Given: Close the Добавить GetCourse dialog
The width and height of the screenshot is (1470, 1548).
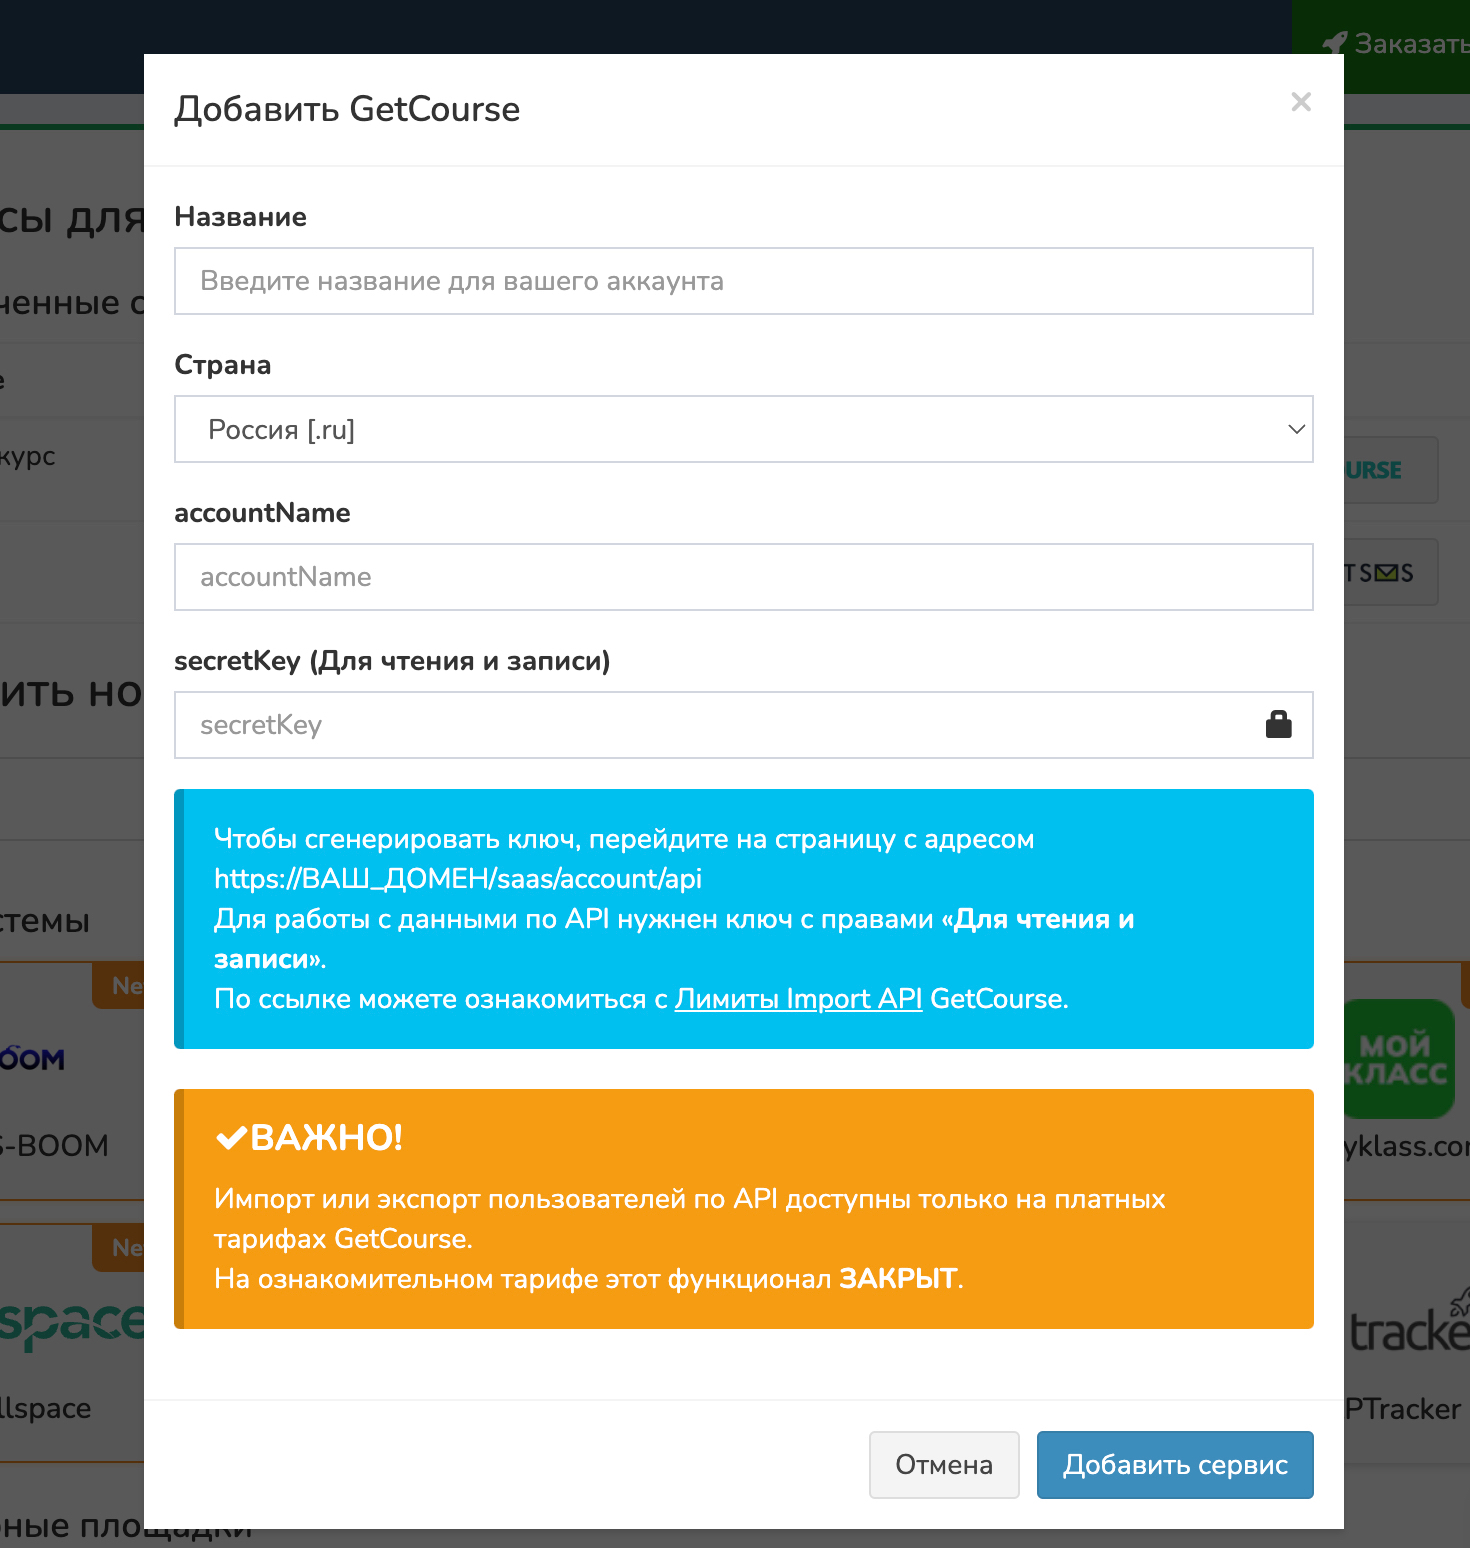Looking at the screenshot, I should tap(1300, 102).
